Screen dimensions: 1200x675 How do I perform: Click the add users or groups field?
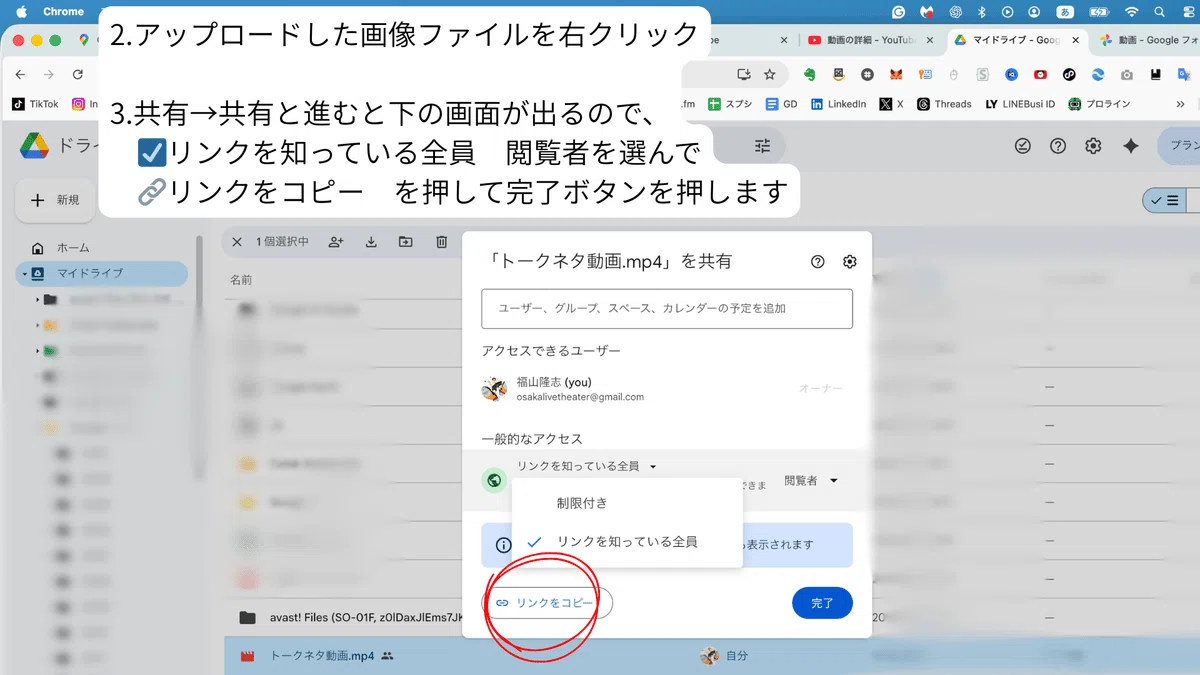tap(666, 309)
